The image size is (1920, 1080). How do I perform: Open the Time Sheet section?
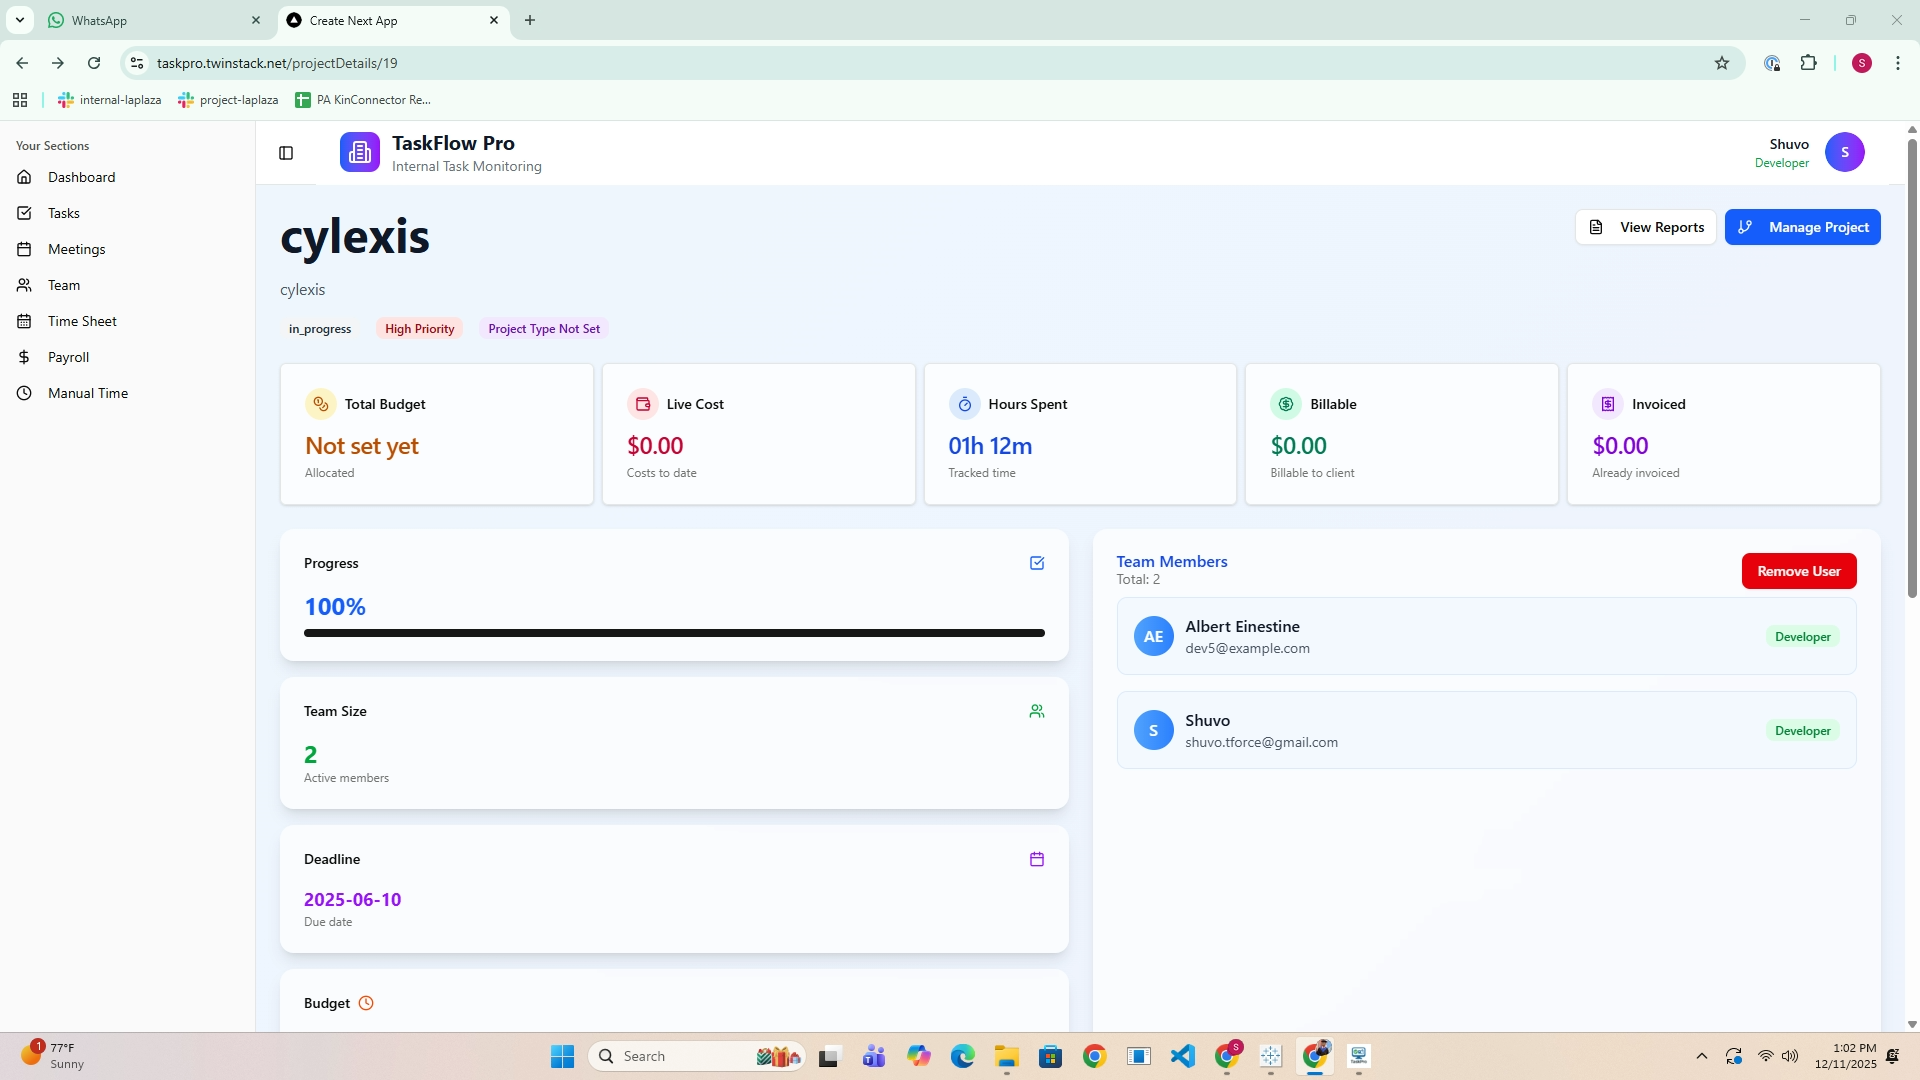(82, 321)
